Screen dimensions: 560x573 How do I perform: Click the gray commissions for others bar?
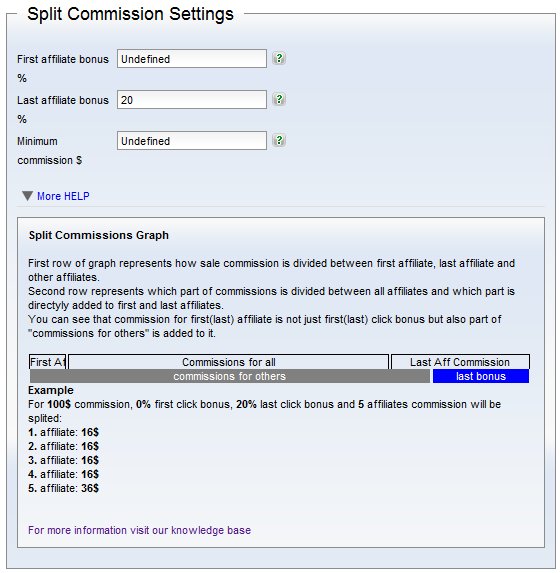(230, 376)
